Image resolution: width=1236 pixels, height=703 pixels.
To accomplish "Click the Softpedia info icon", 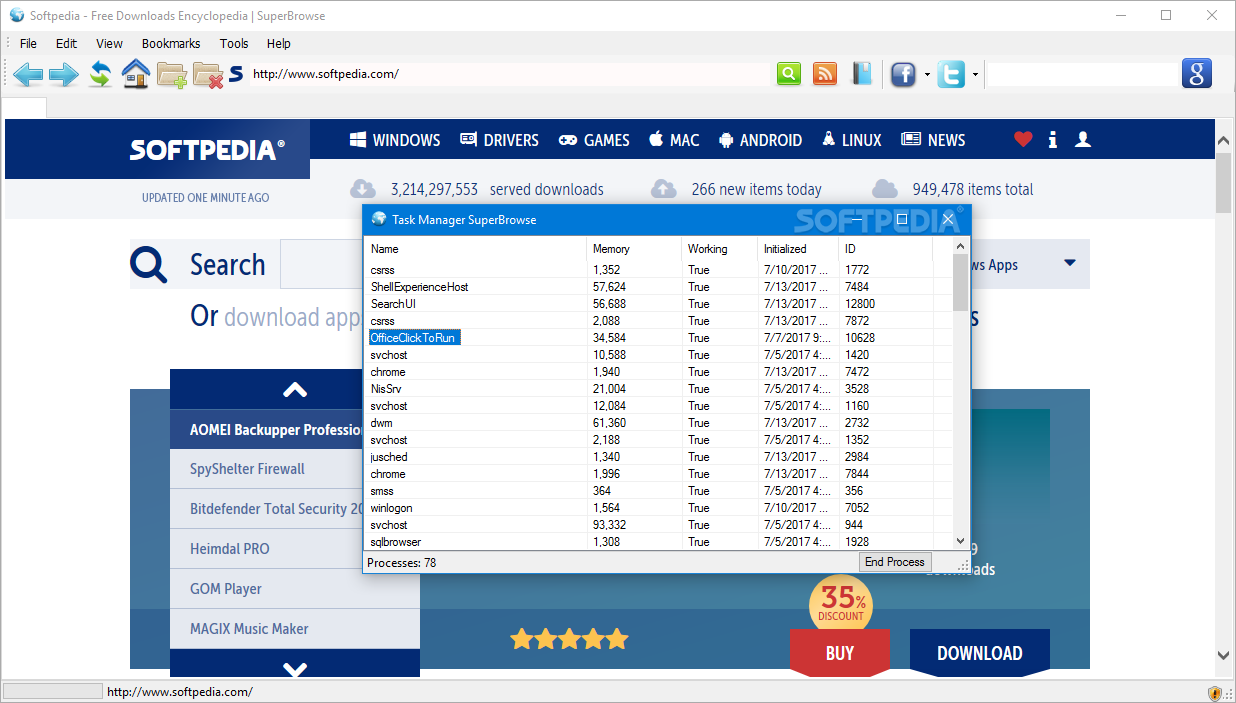I will (1052, 140).
